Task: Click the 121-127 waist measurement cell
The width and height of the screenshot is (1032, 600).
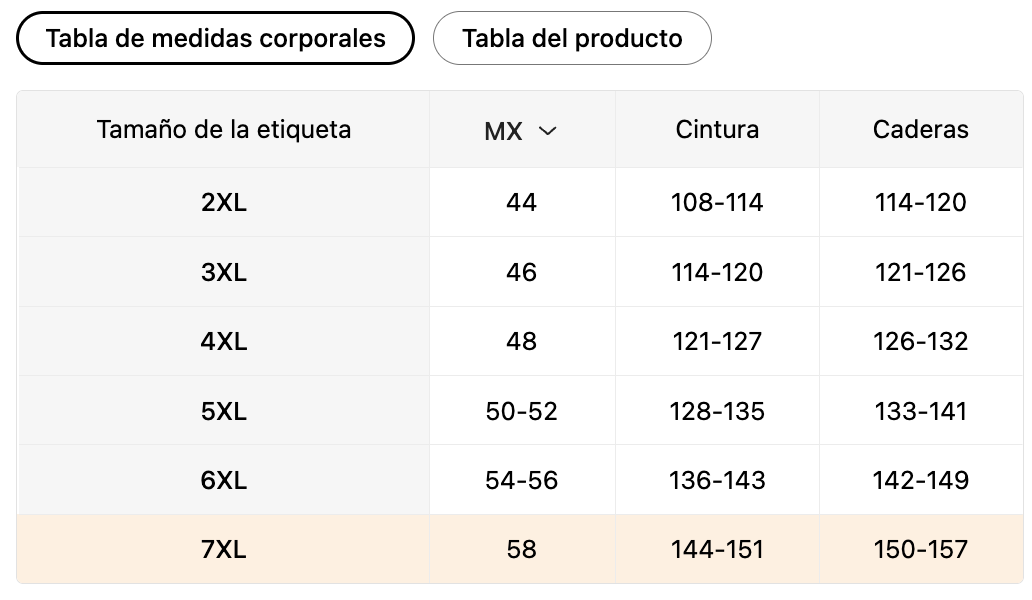Action: [717, 341]
